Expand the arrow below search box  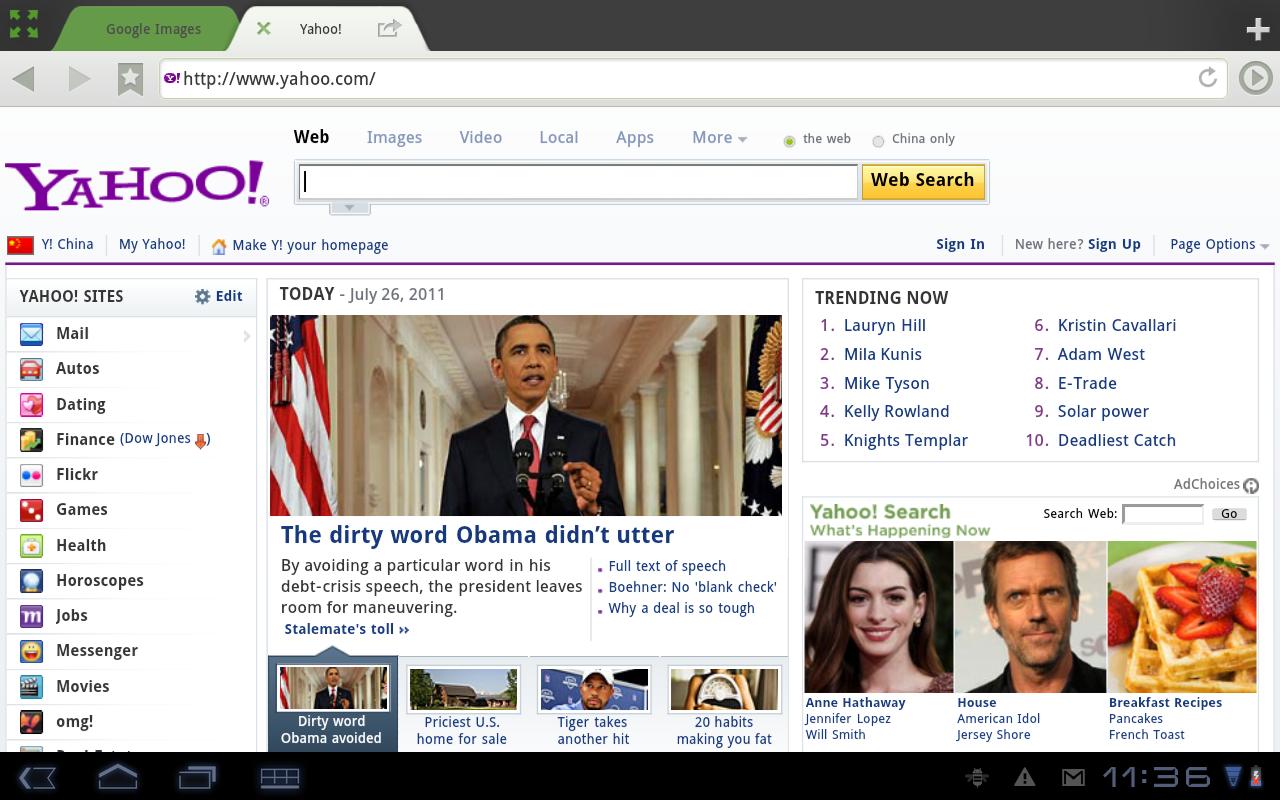(x=349, y=208)
